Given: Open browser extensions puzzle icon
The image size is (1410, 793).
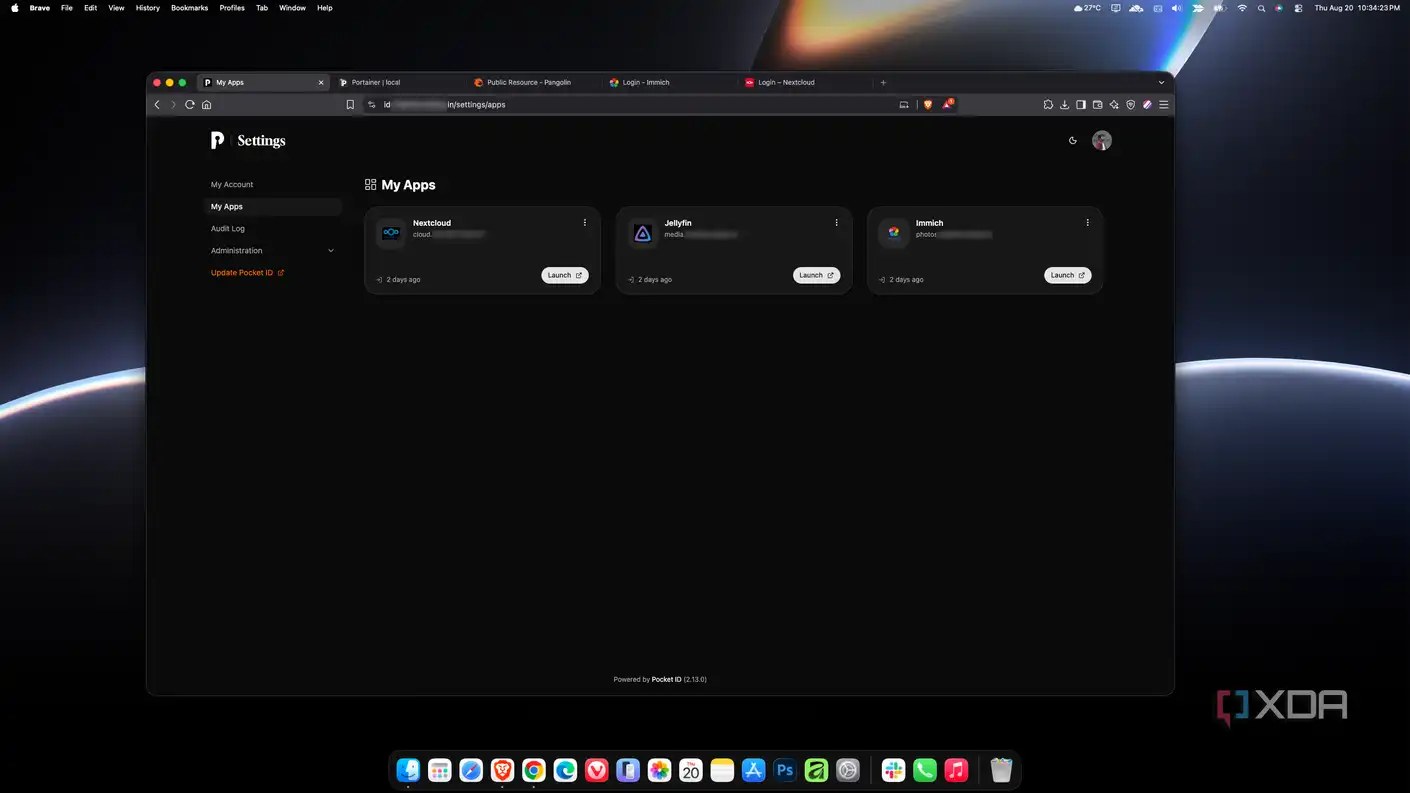Looking at the screenshot, I should [x=1048, y=105].
